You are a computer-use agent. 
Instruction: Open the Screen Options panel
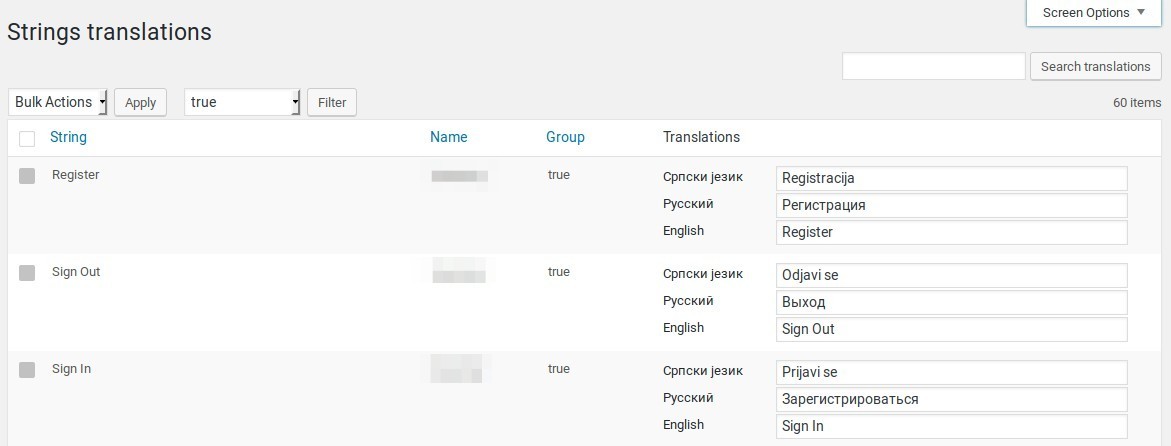pos(1093,13)
